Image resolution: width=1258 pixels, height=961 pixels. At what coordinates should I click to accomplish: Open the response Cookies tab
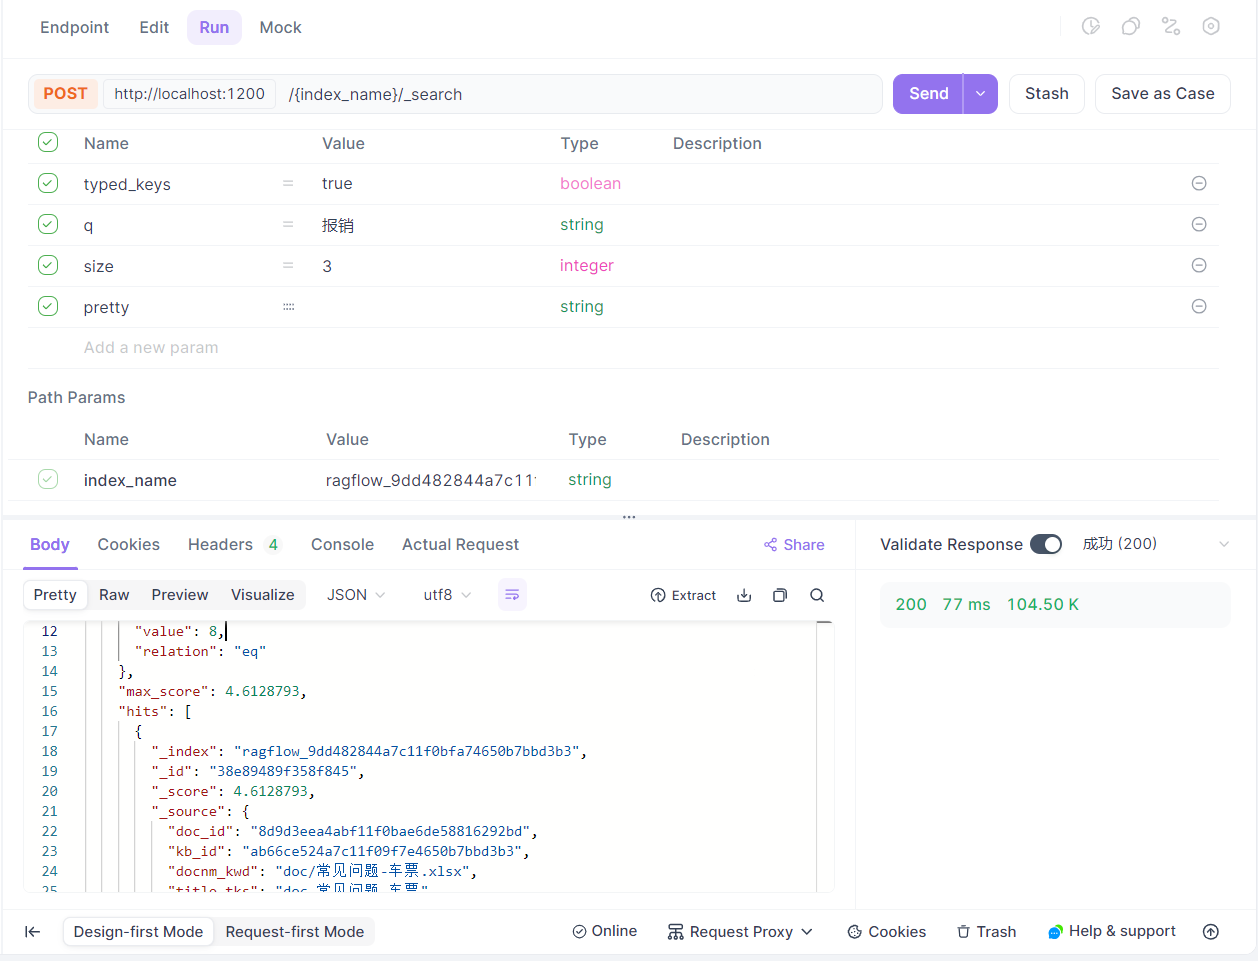tap(128, 544)
